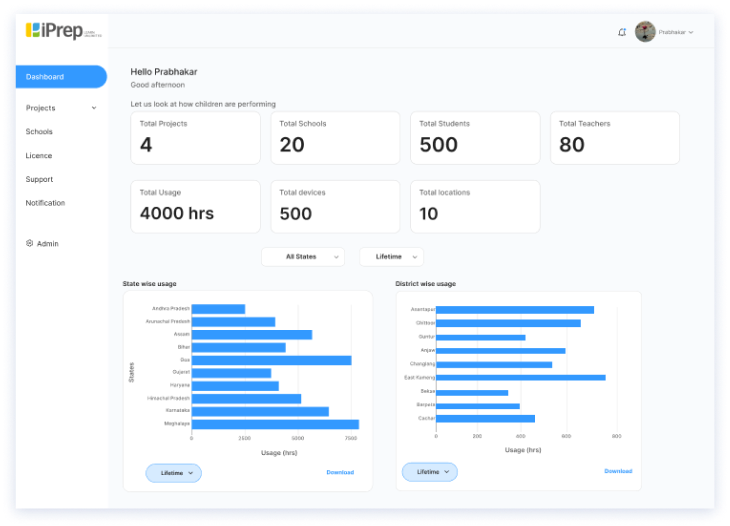Open the Lifetime filter dropdown beside All States

(392, 257)
